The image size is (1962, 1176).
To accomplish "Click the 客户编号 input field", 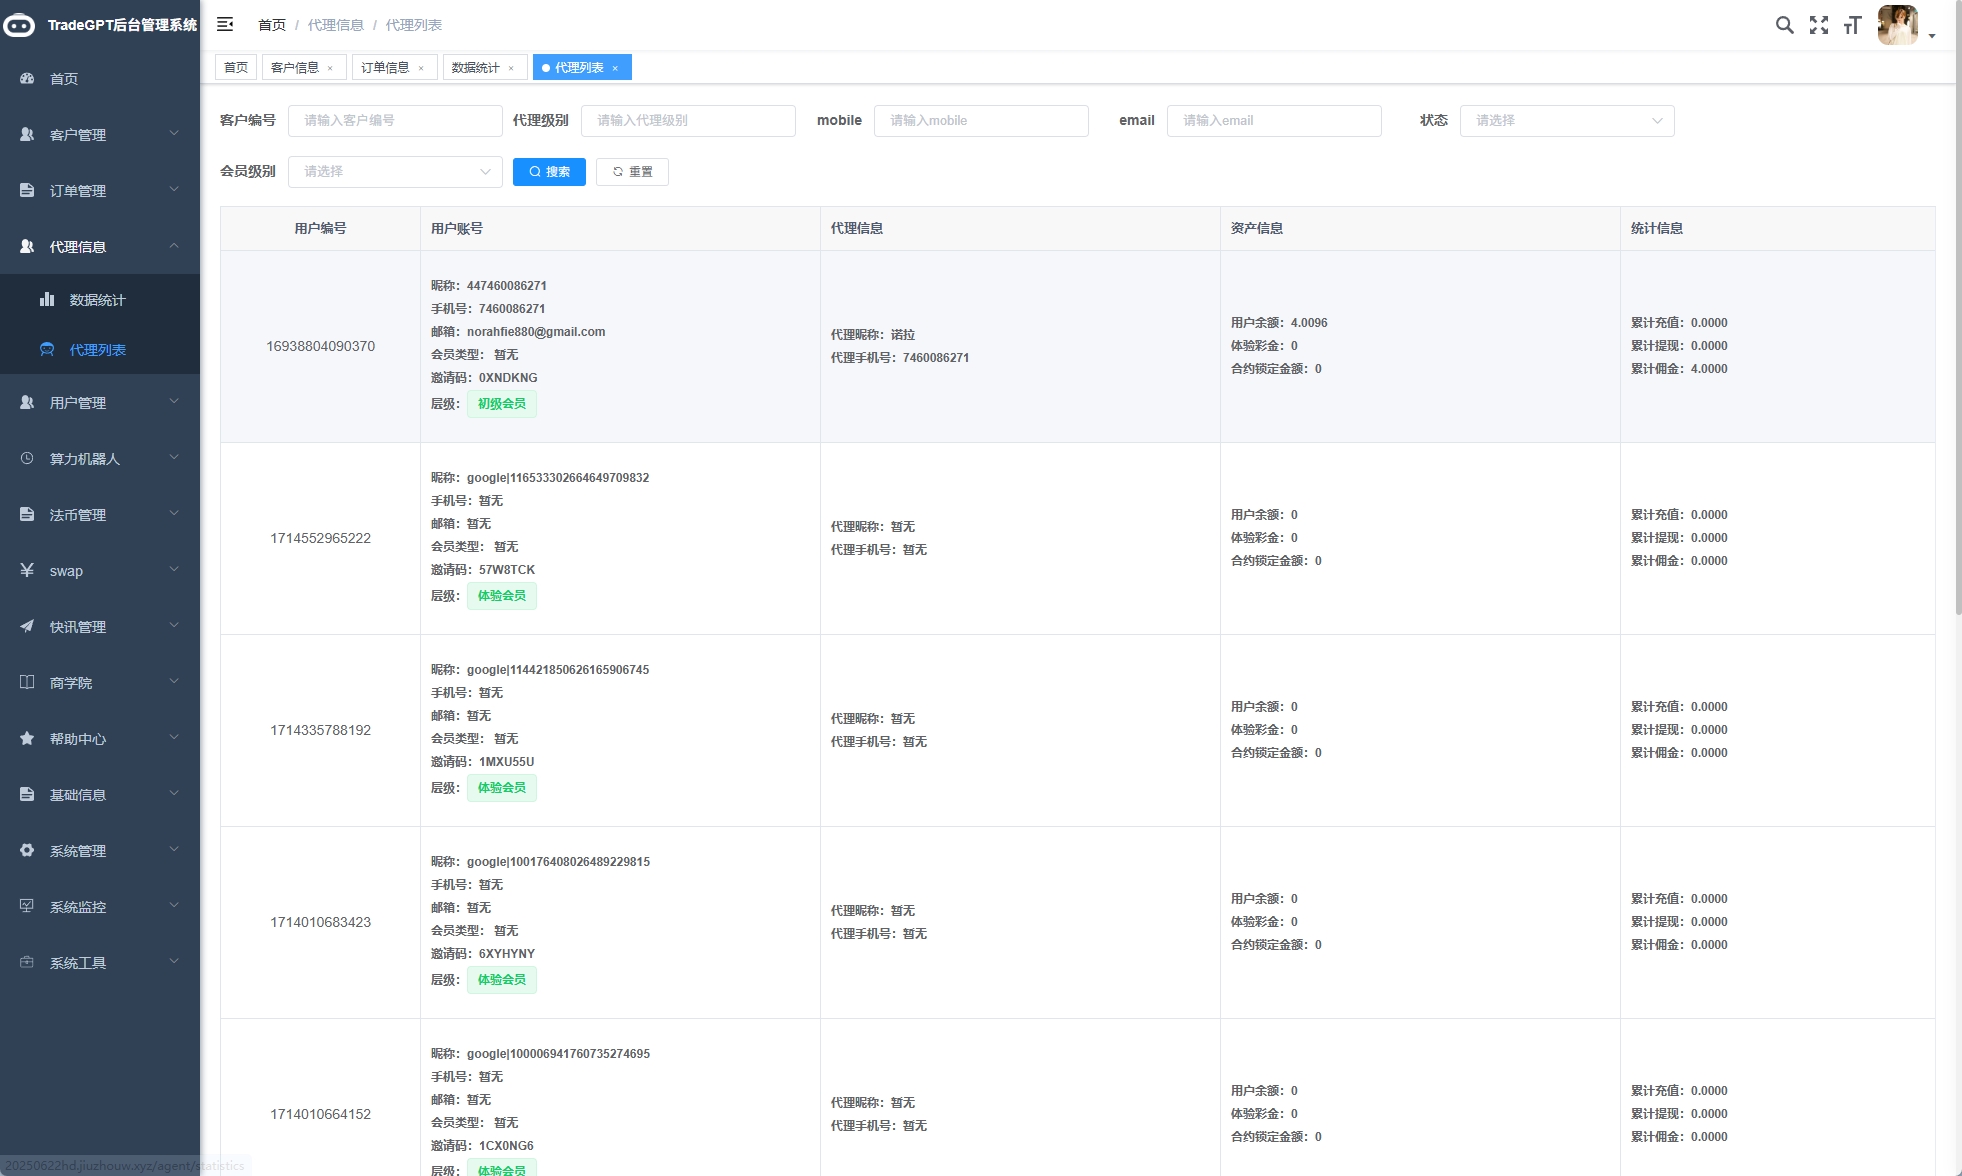I will click(x=395, y=121).
